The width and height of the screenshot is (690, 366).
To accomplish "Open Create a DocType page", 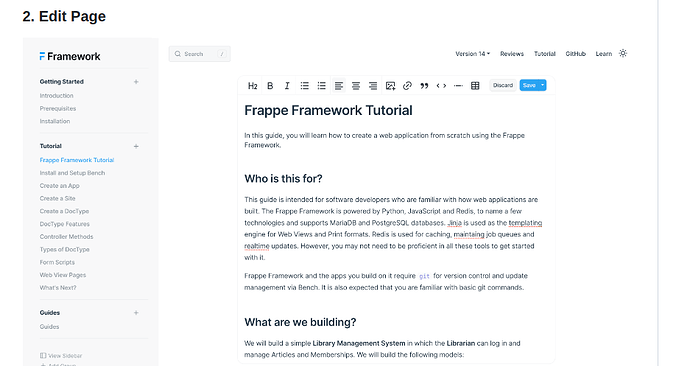I will [x=64, y=211].
